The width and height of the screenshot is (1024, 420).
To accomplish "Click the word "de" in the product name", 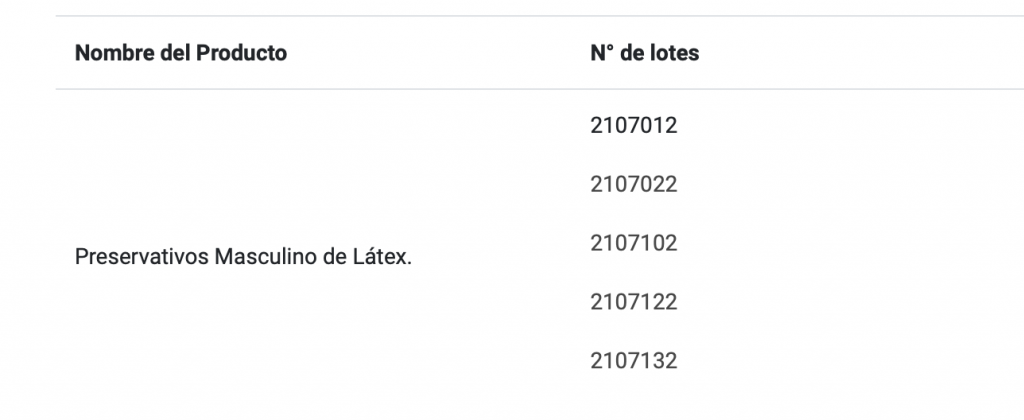I will (322, 257).
